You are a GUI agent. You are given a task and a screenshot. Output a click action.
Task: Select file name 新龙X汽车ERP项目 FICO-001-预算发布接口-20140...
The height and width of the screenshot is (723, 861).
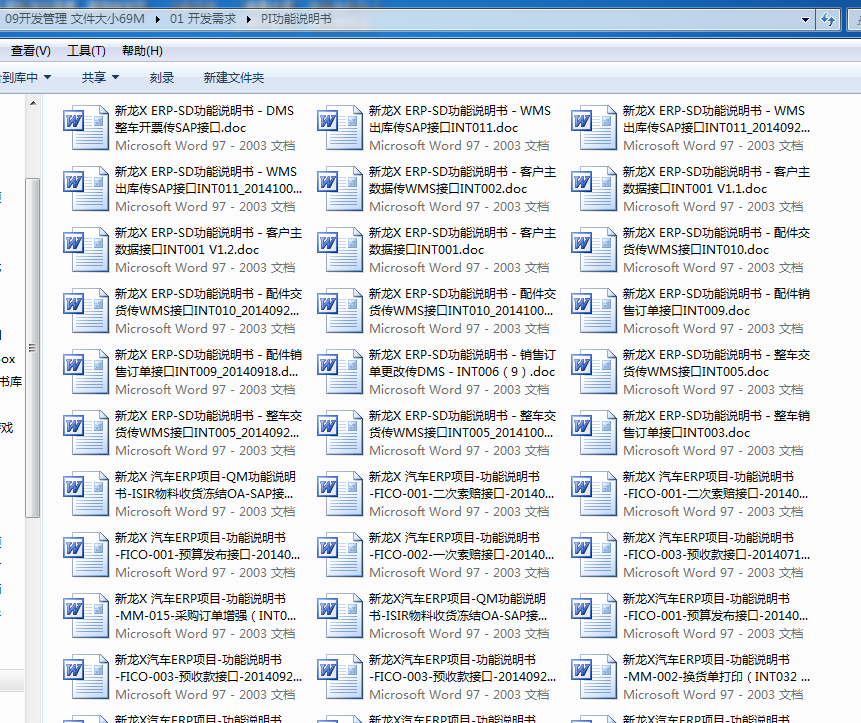click(715, 607)
